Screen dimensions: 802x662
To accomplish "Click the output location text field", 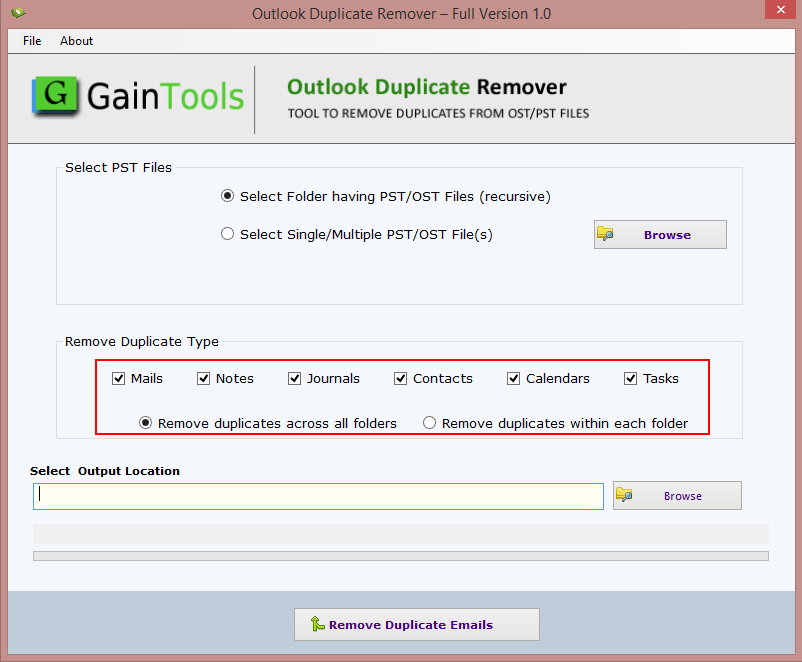I will click(318, 496).
